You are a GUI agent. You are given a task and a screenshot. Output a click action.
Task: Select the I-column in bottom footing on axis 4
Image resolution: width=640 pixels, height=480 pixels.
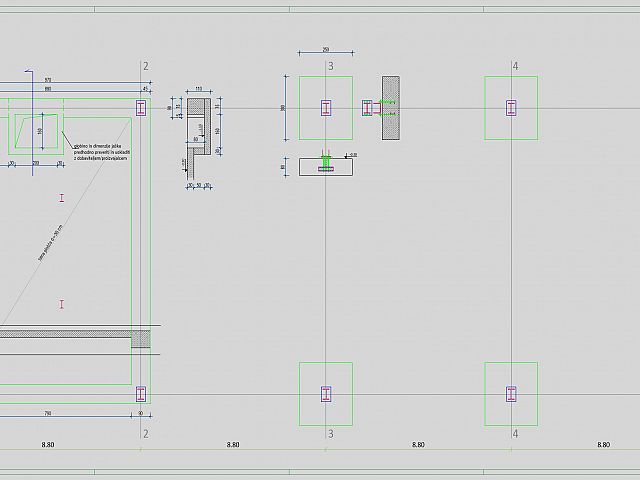pyautogui.click(x=511, y=394)
